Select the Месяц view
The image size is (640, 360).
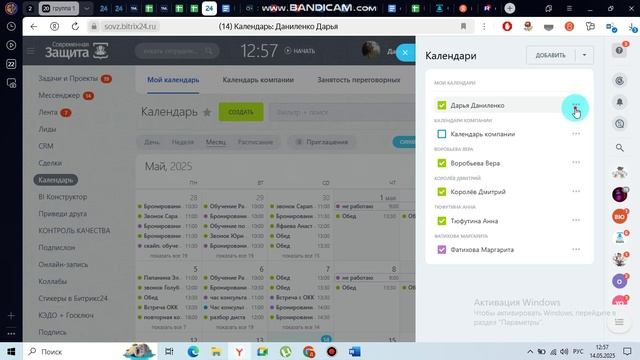coord(216,142)
